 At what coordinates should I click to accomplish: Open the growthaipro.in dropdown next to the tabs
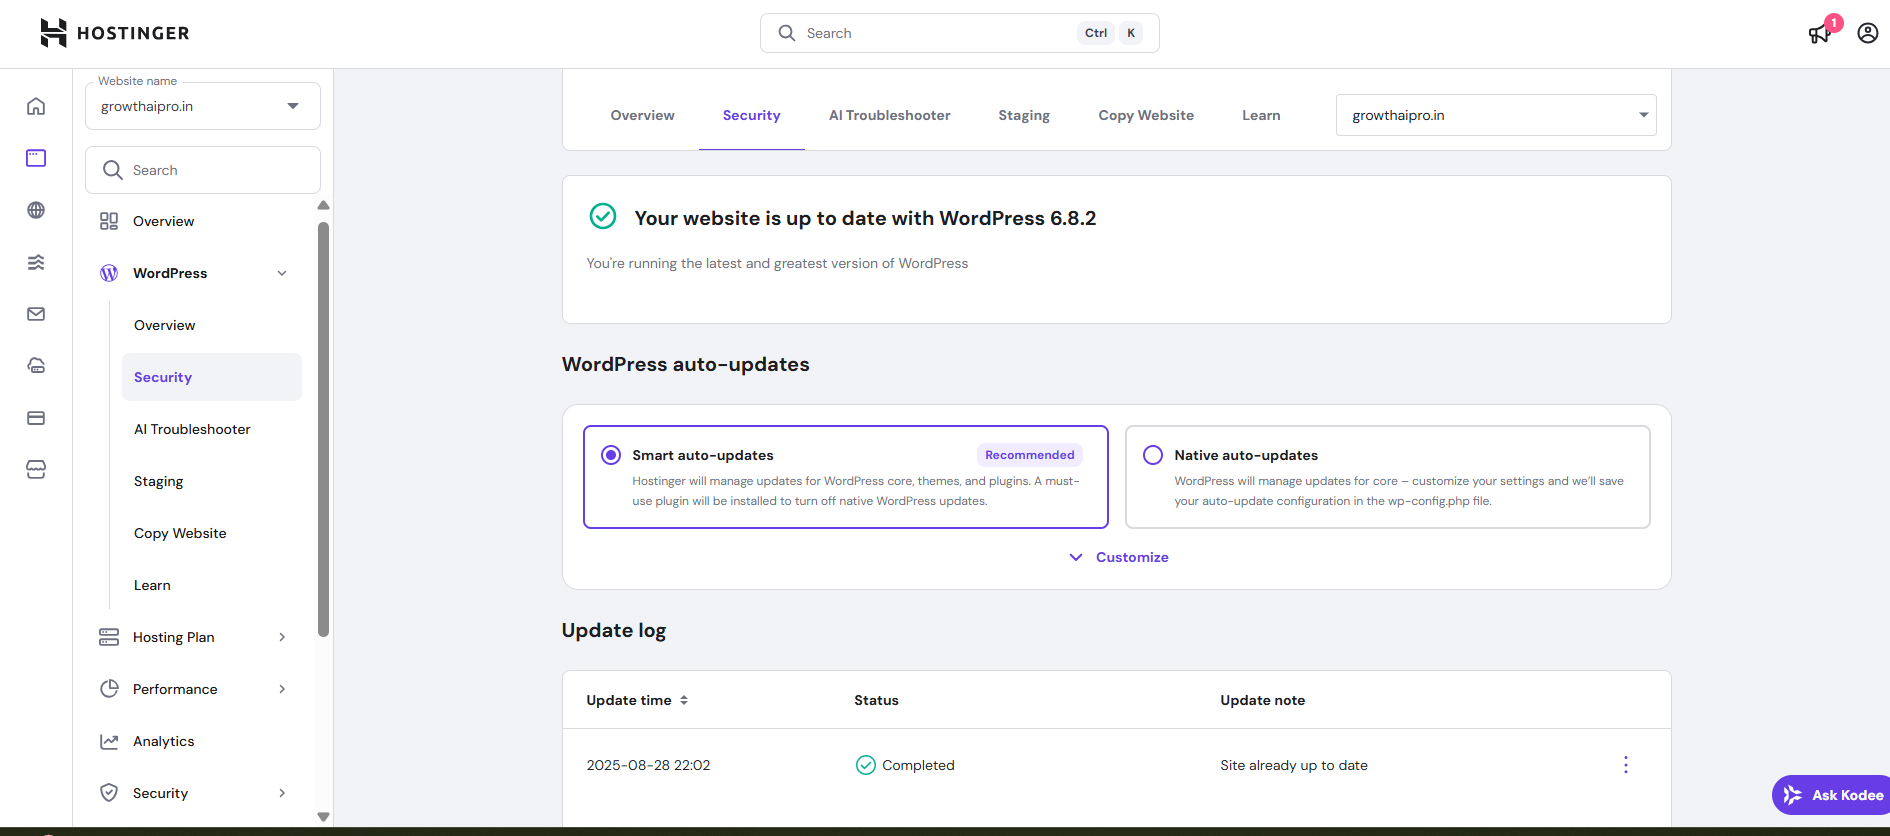[1496, 115]
